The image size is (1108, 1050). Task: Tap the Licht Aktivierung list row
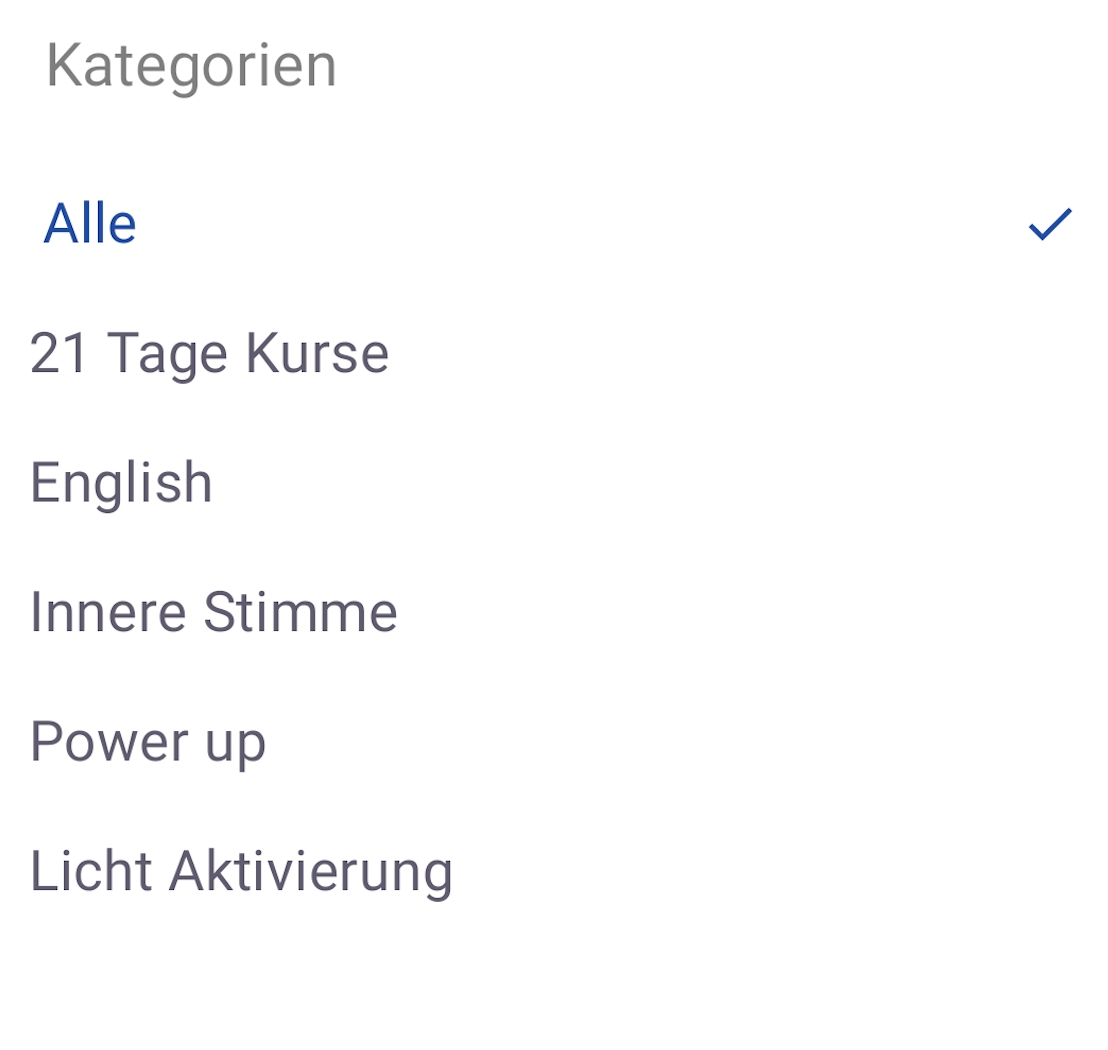pos(241,871)
